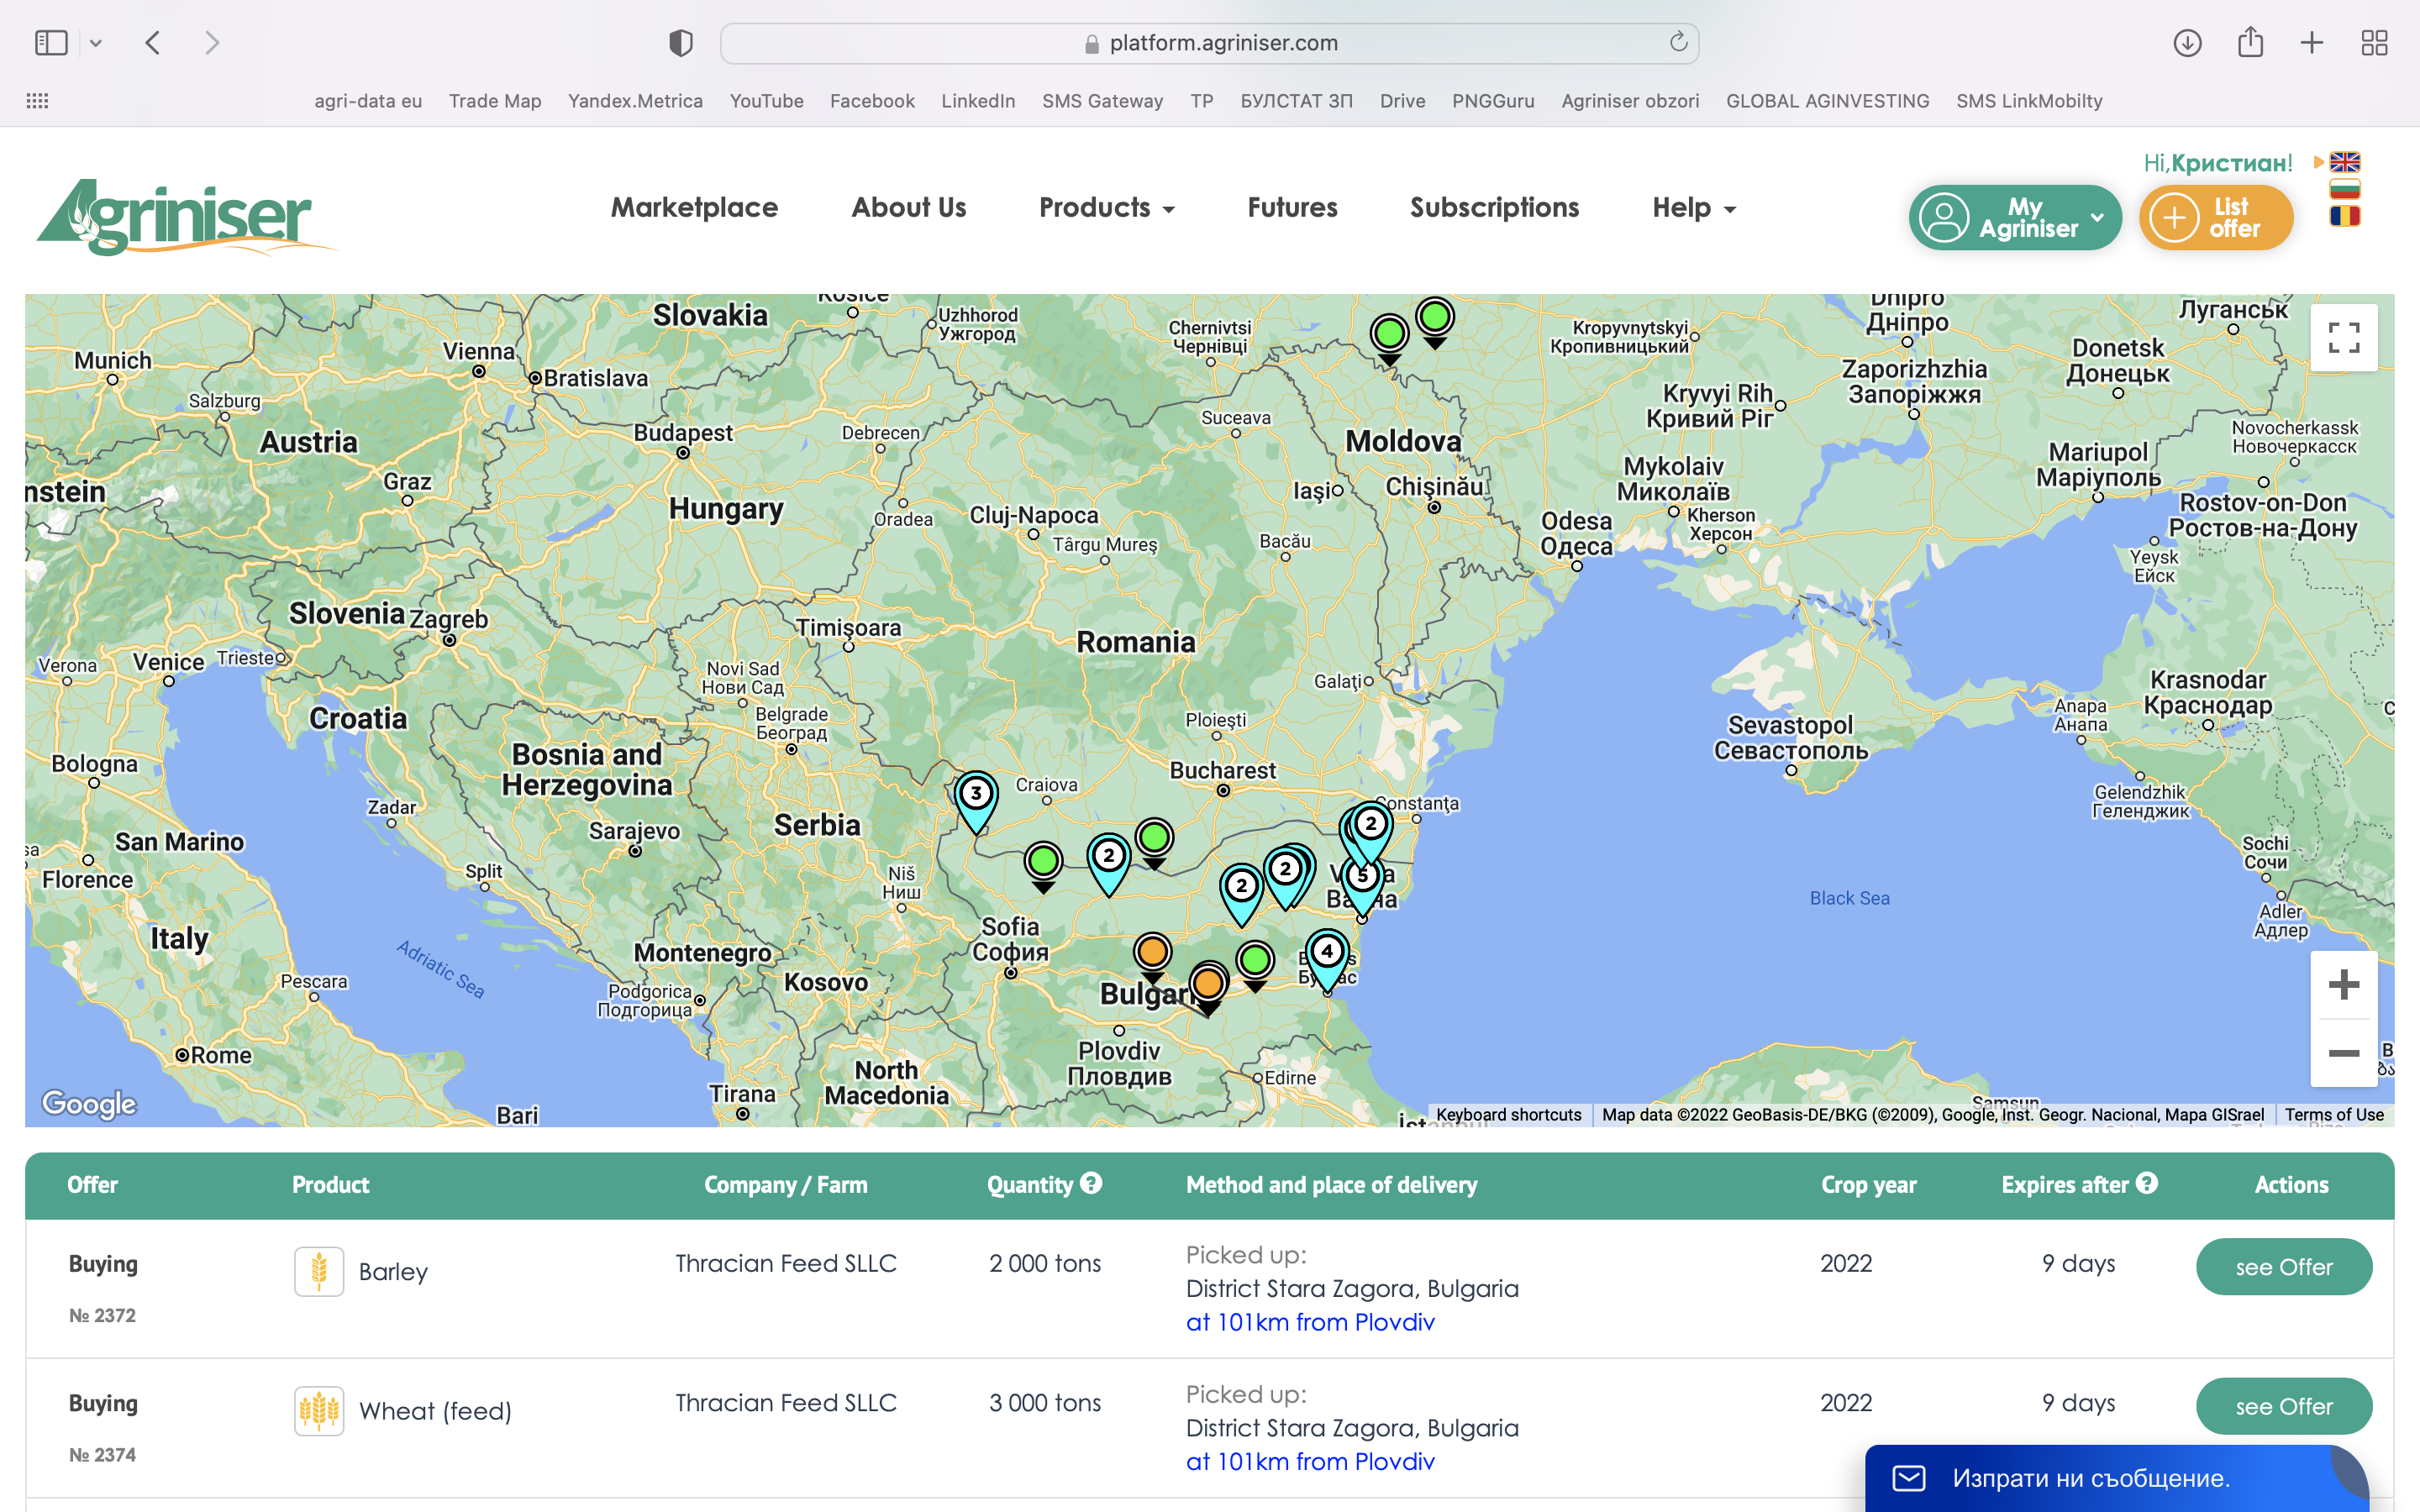This screenshot has width=2420, height=1512.
Task: Click Expires after help icon
Action: click(2147, 1183)
